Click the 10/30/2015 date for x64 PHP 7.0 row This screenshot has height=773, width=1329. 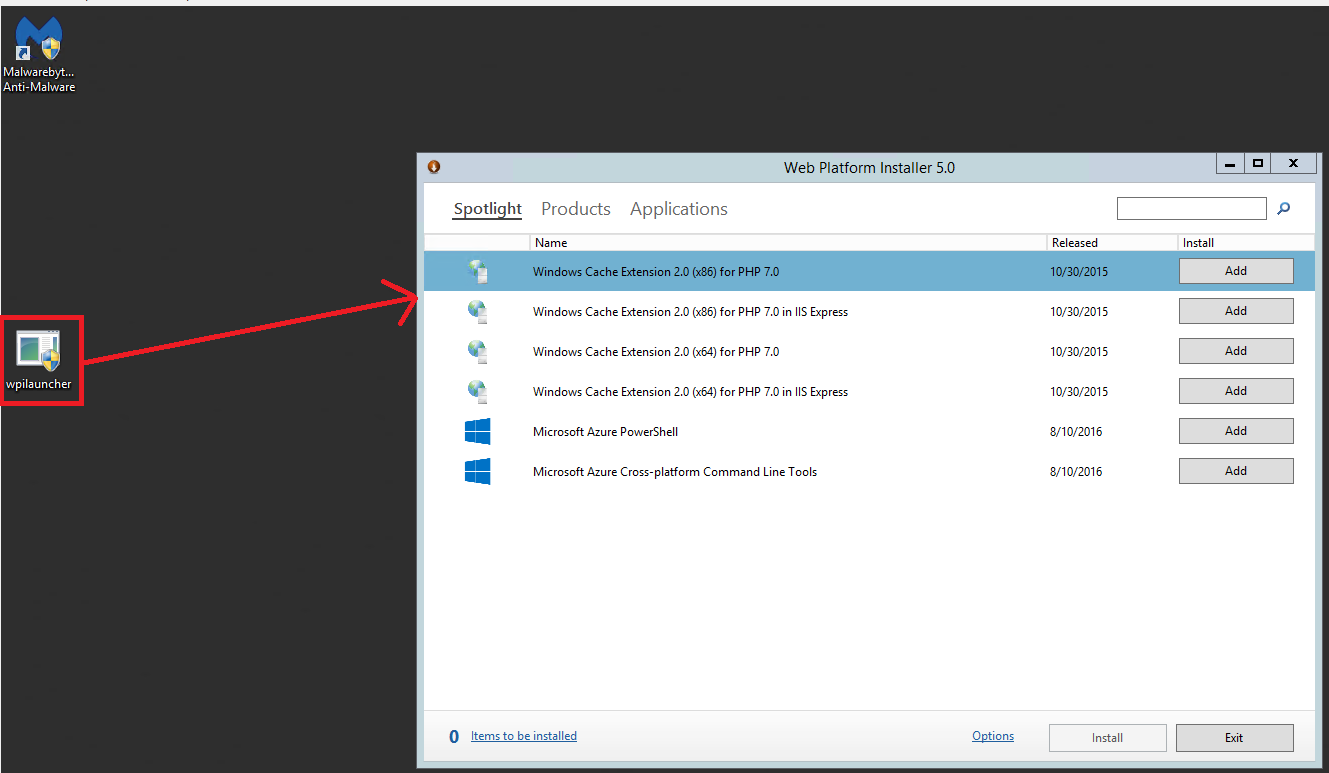coord(1079,352)
